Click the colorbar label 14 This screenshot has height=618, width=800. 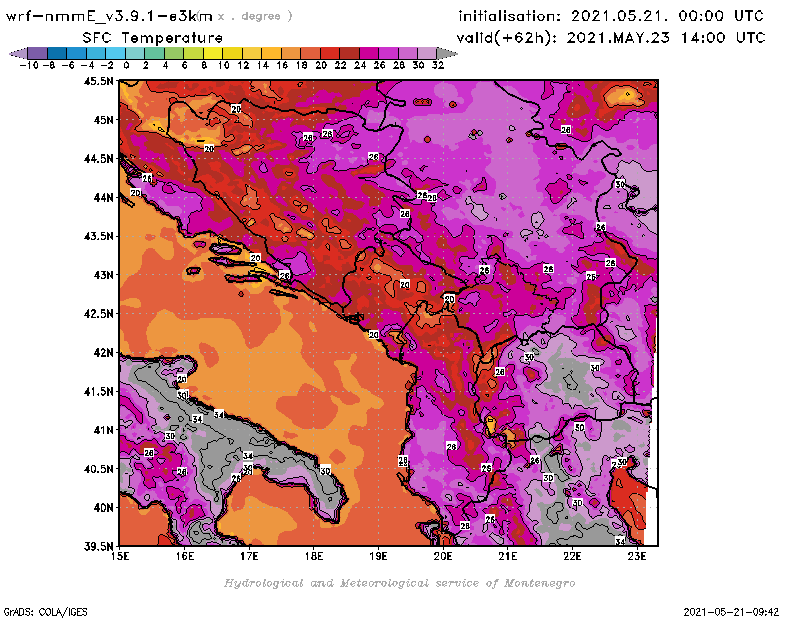262,65
